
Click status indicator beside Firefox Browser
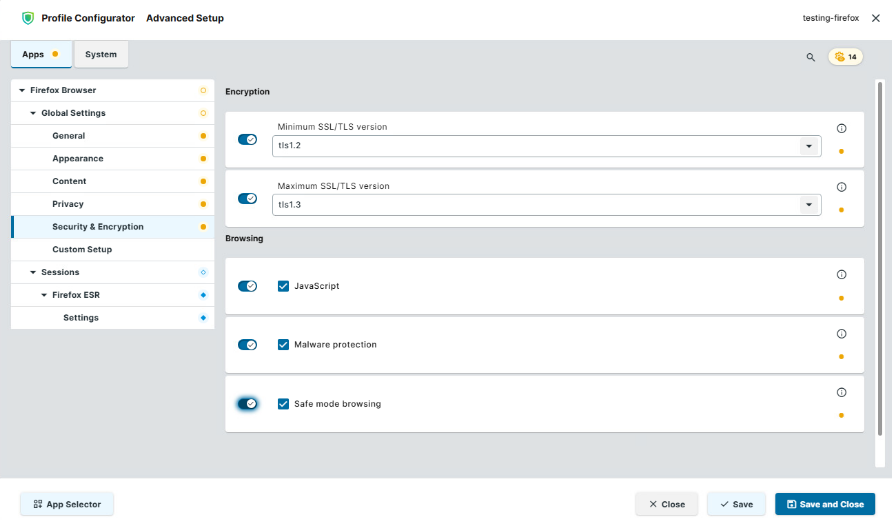pos(203,90)
